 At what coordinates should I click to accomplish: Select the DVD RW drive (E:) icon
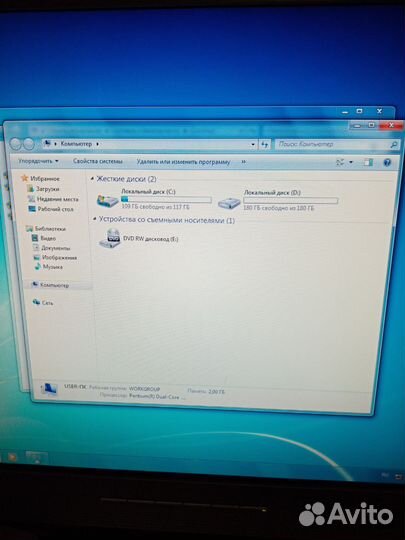pos(110,238)
